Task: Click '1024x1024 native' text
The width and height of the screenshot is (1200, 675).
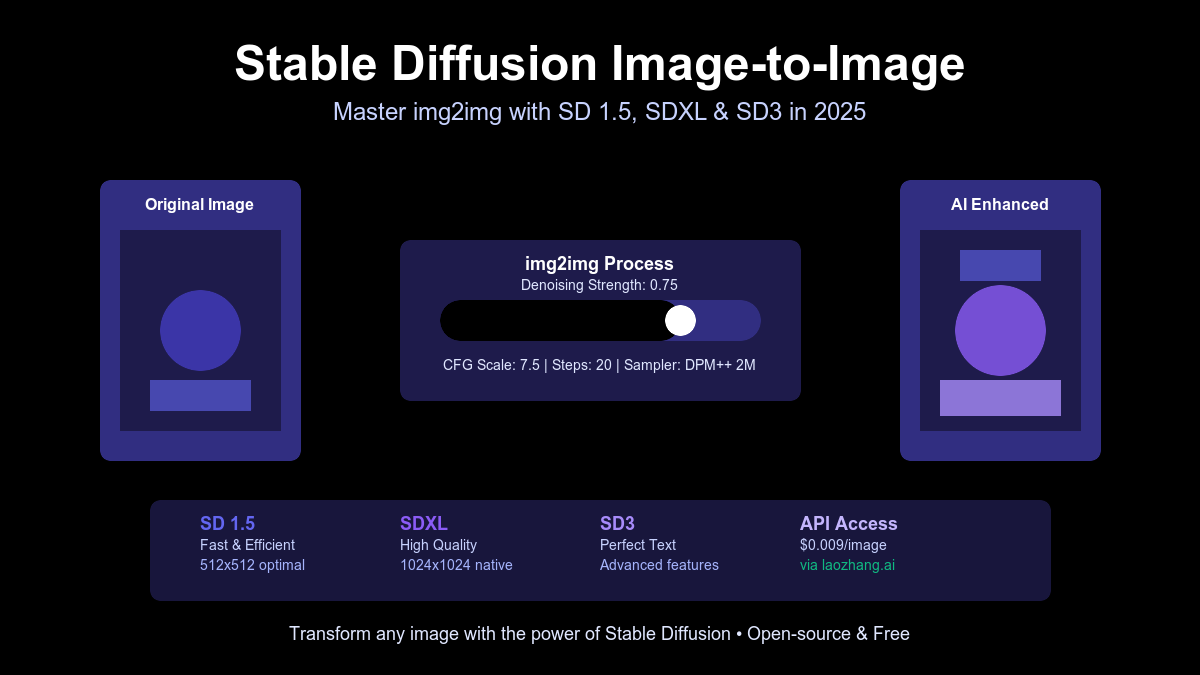Action: [x=456, y=565]
